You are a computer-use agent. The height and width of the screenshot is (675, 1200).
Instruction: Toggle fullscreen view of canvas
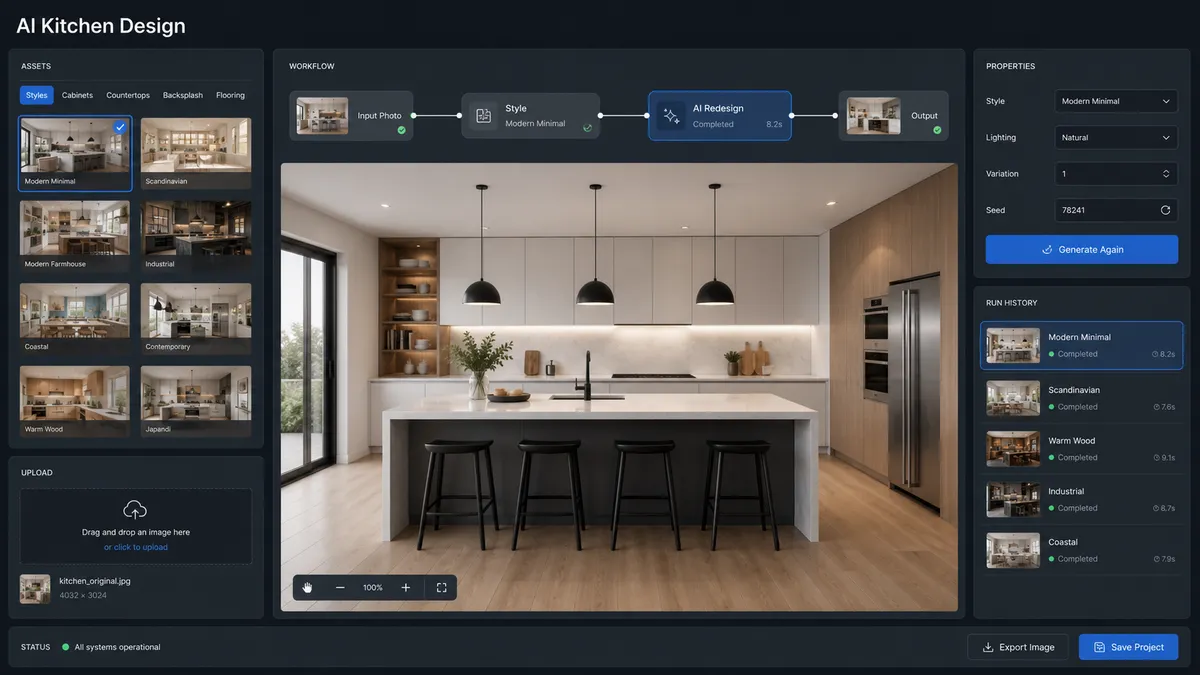(441, 588)
